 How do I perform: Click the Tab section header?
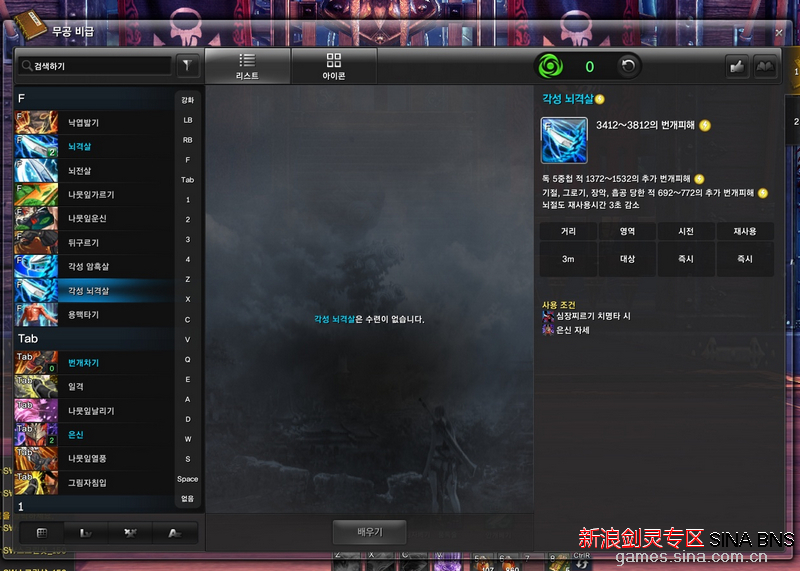[94, 338]
